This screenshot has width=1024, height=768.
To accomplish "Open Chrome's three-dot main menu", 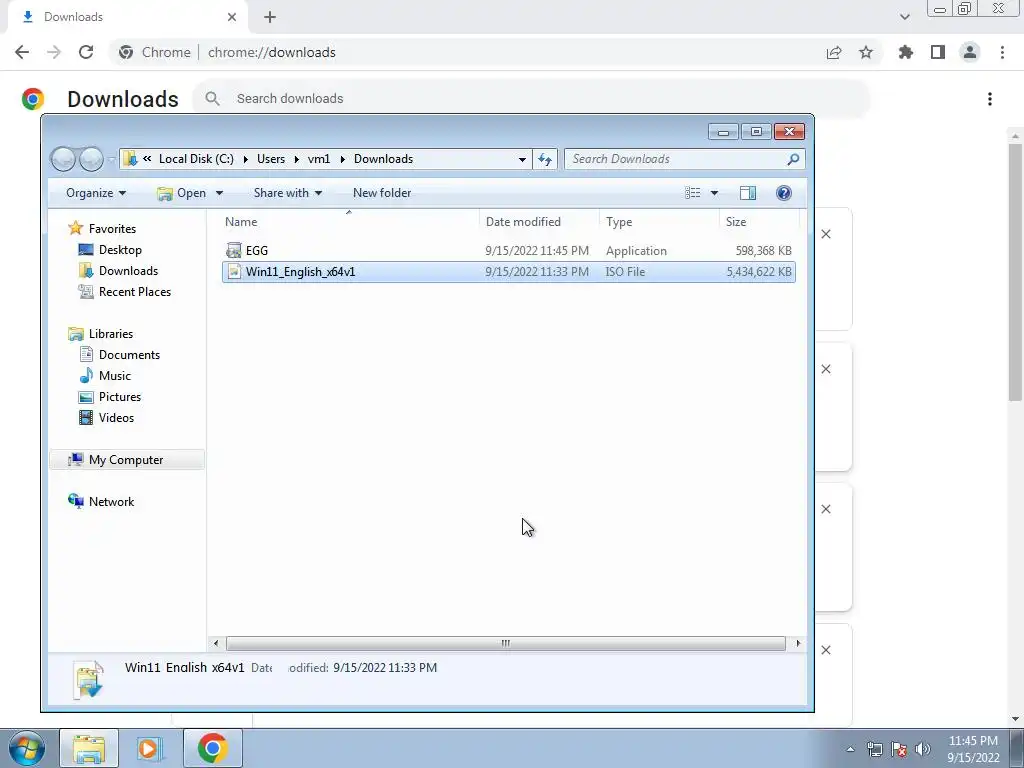I will (x=1002, y=52).
